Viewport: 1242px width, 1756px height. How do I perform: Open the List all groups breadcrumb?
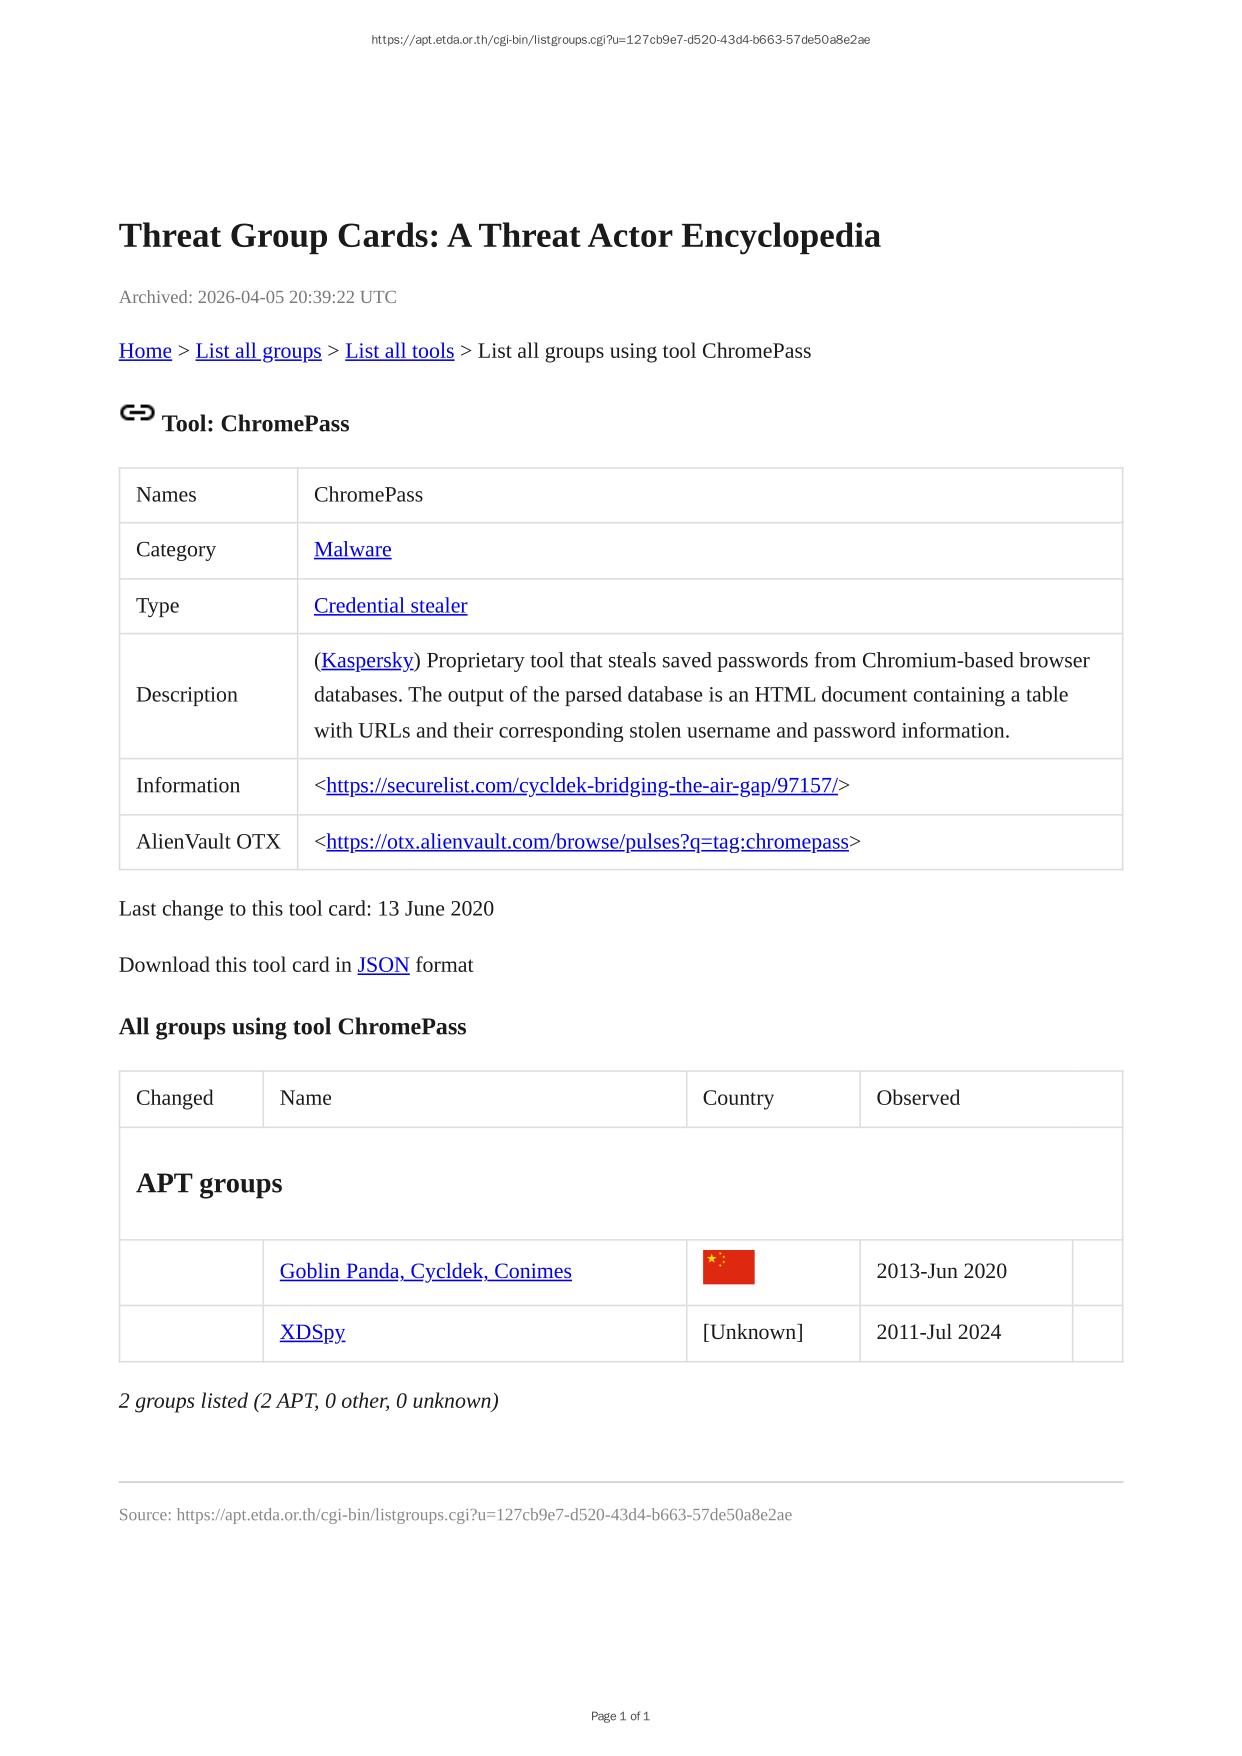[258, 351]
